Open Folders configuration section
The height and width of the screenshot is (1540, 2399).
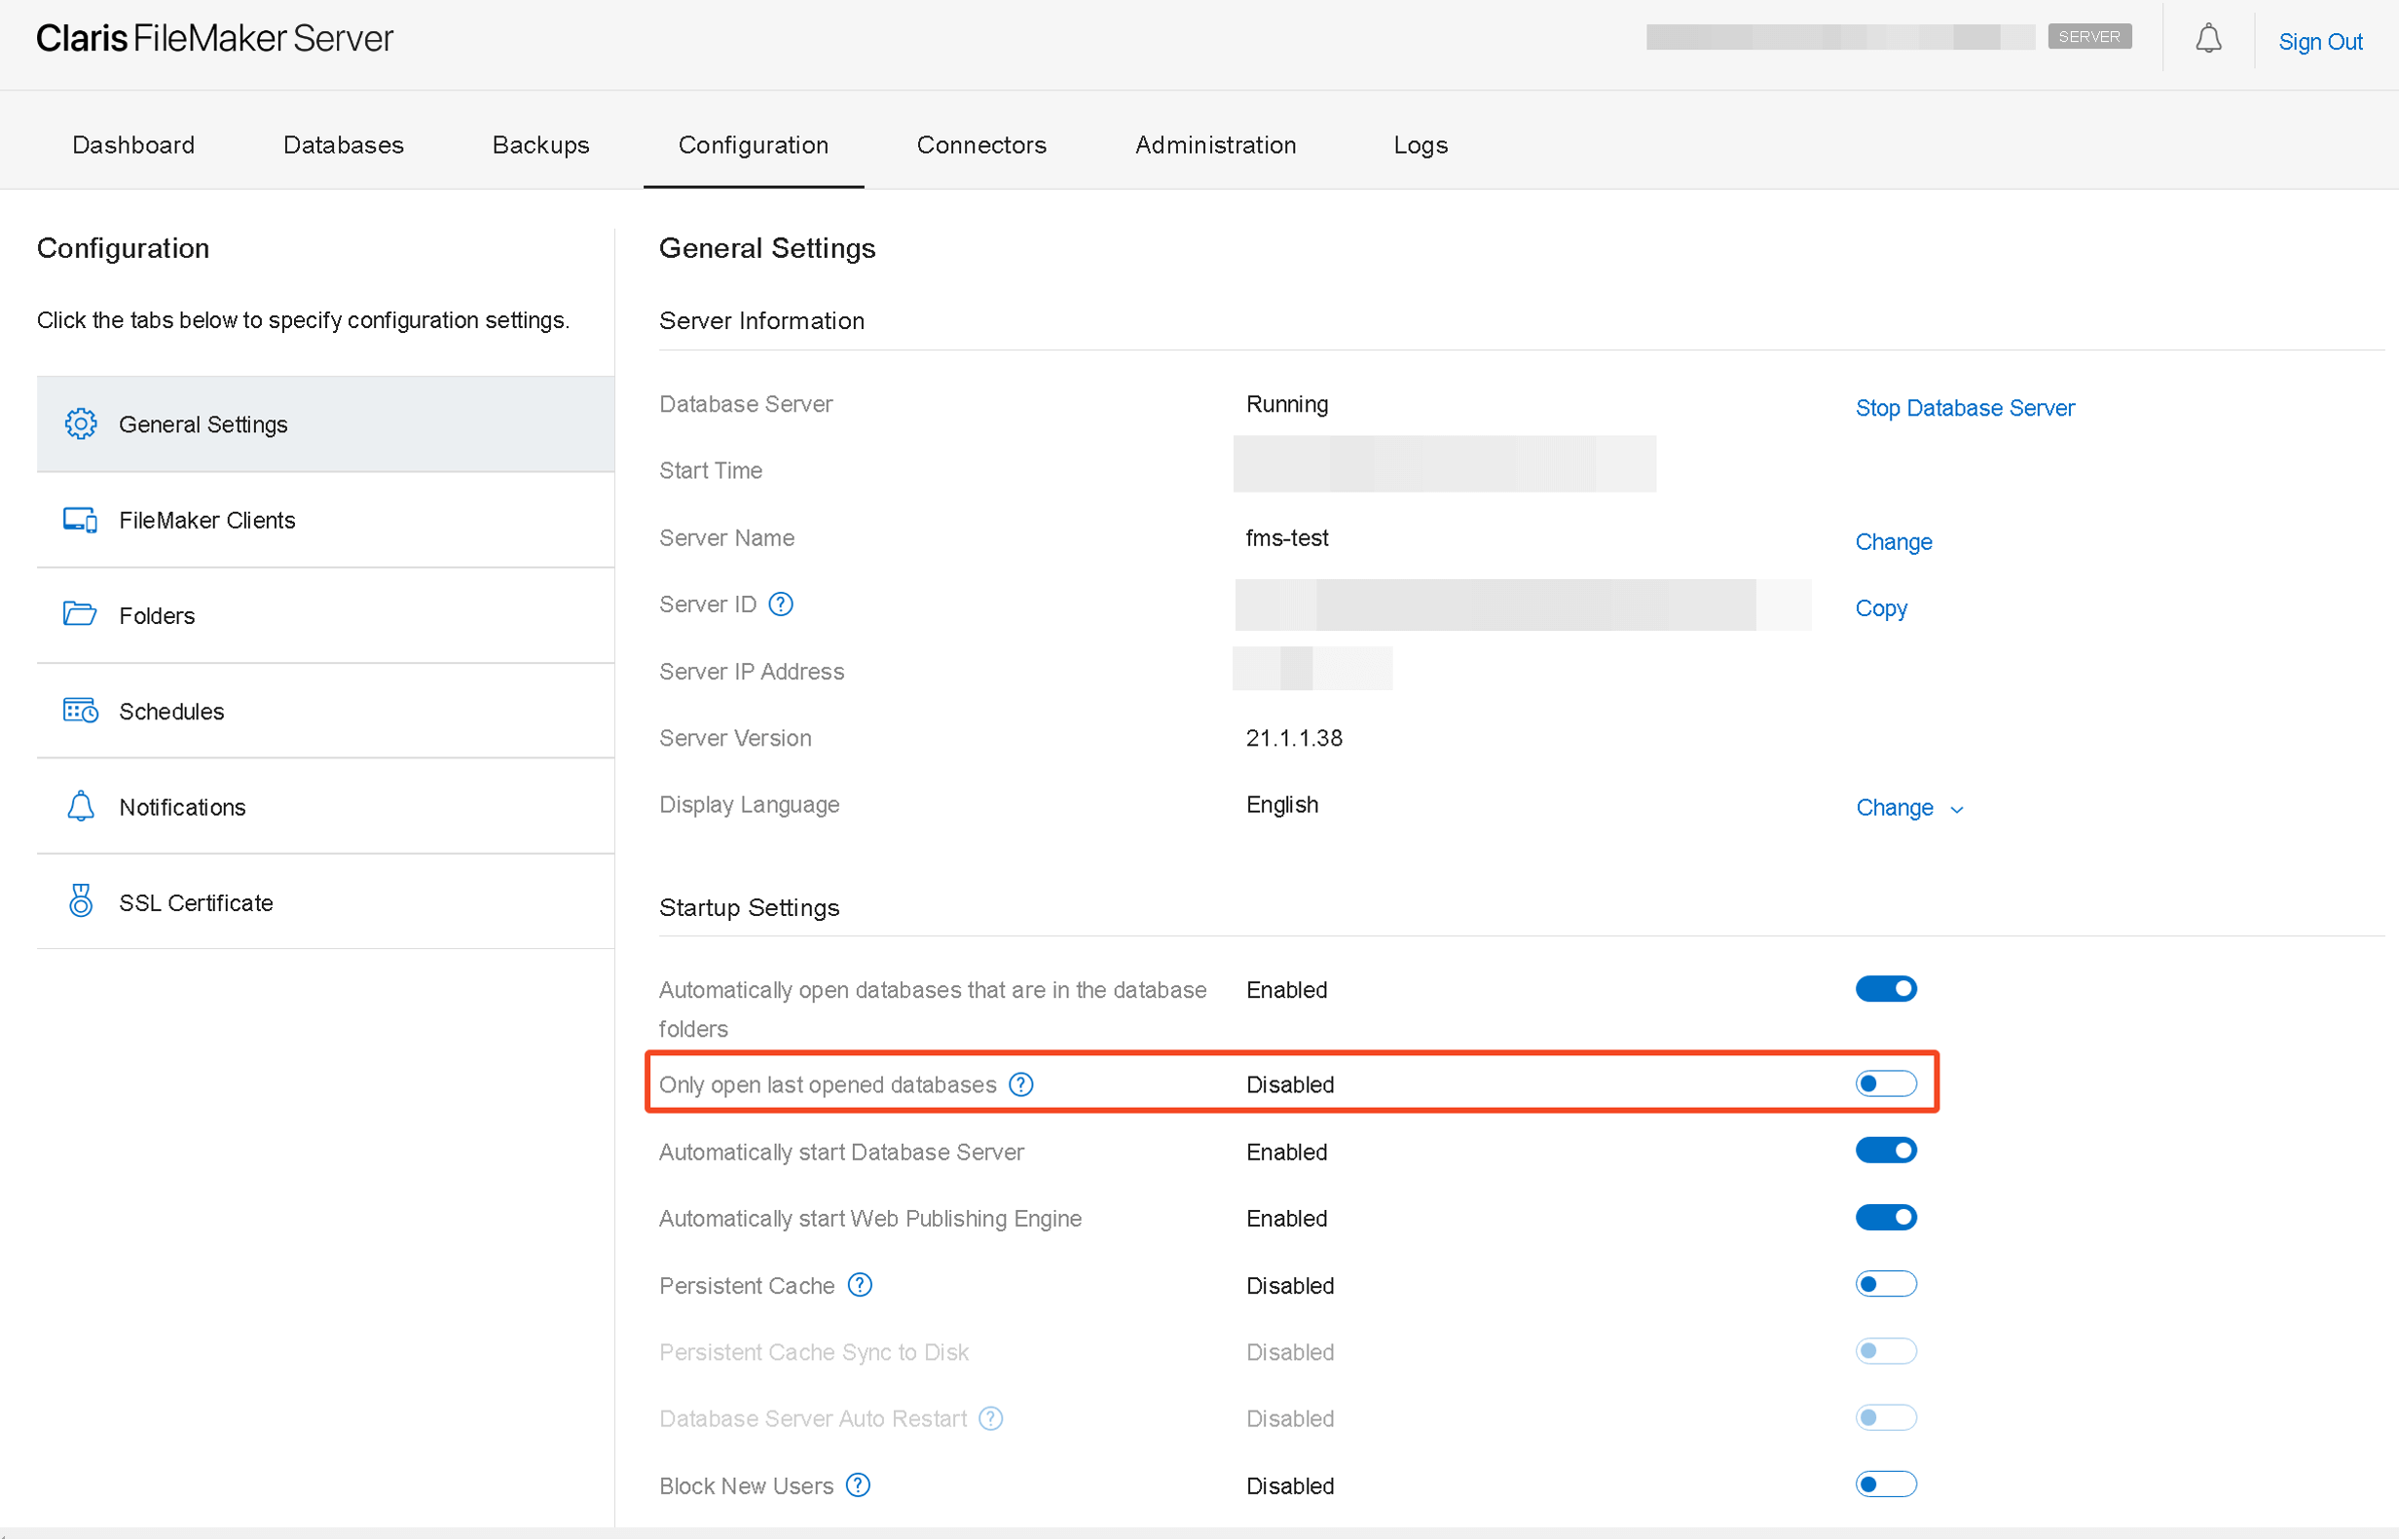pos(325,616)
